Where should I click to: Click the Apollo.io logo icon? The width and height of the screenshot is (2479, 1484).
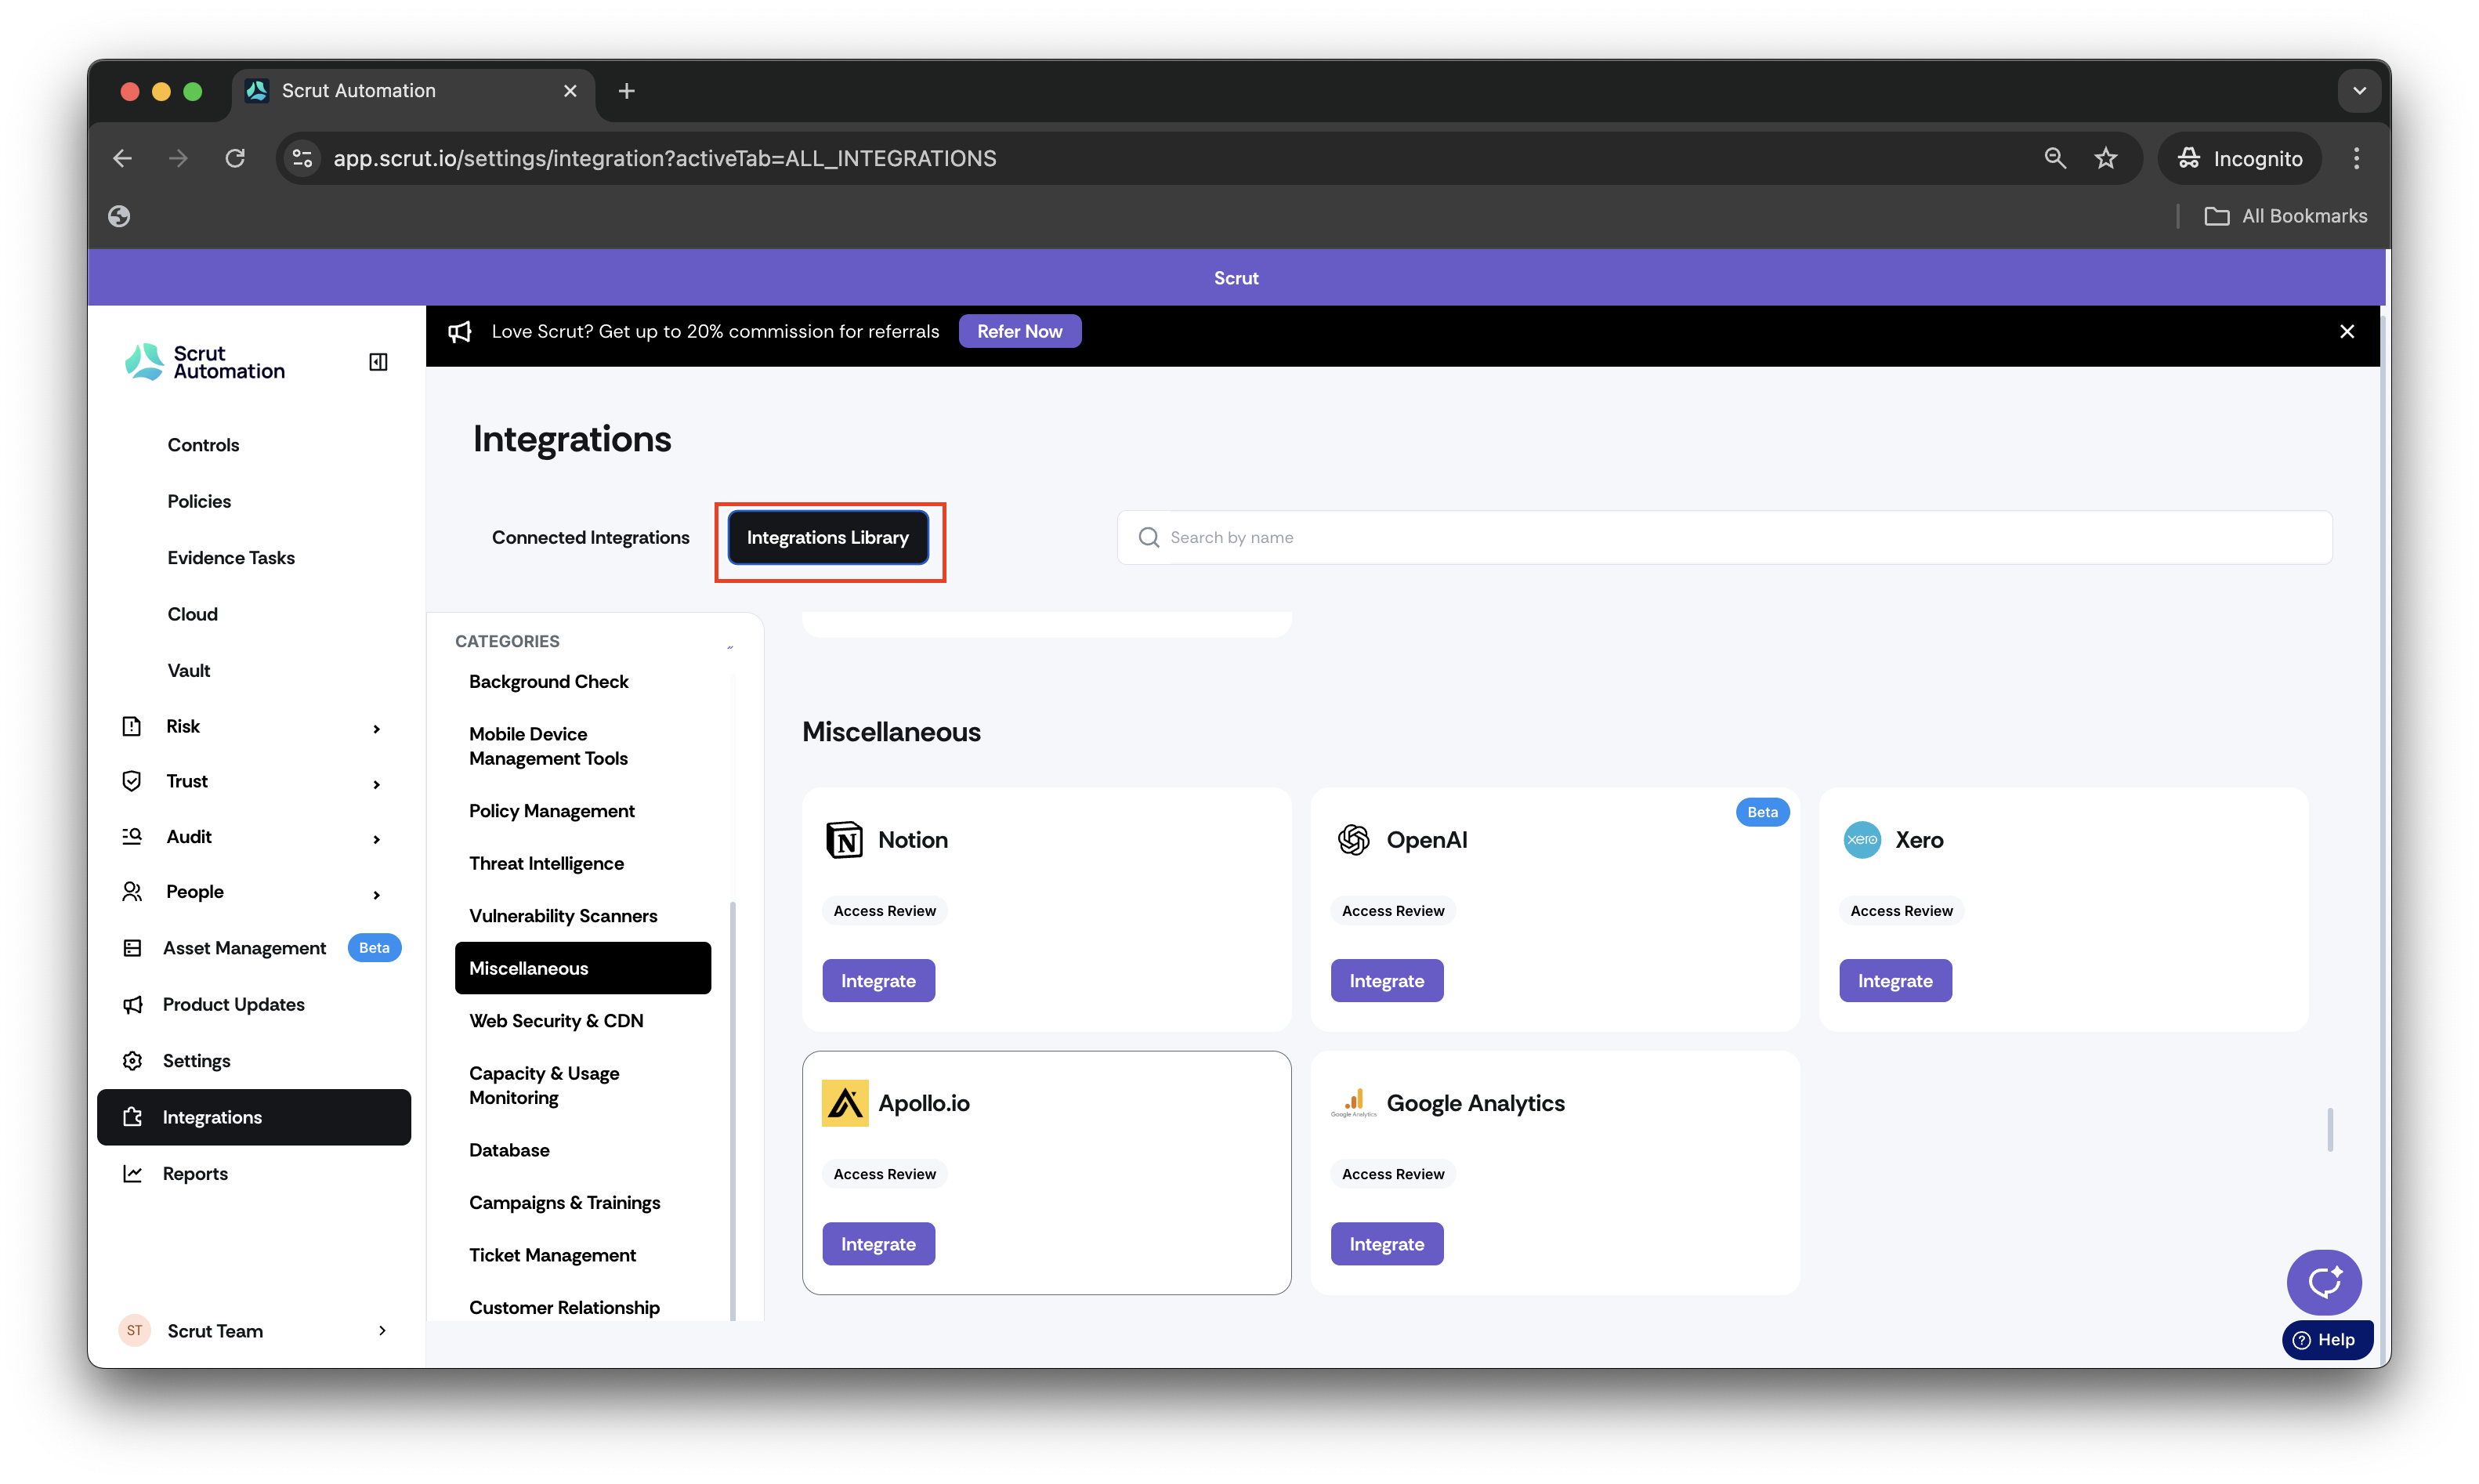point(845,1103)
